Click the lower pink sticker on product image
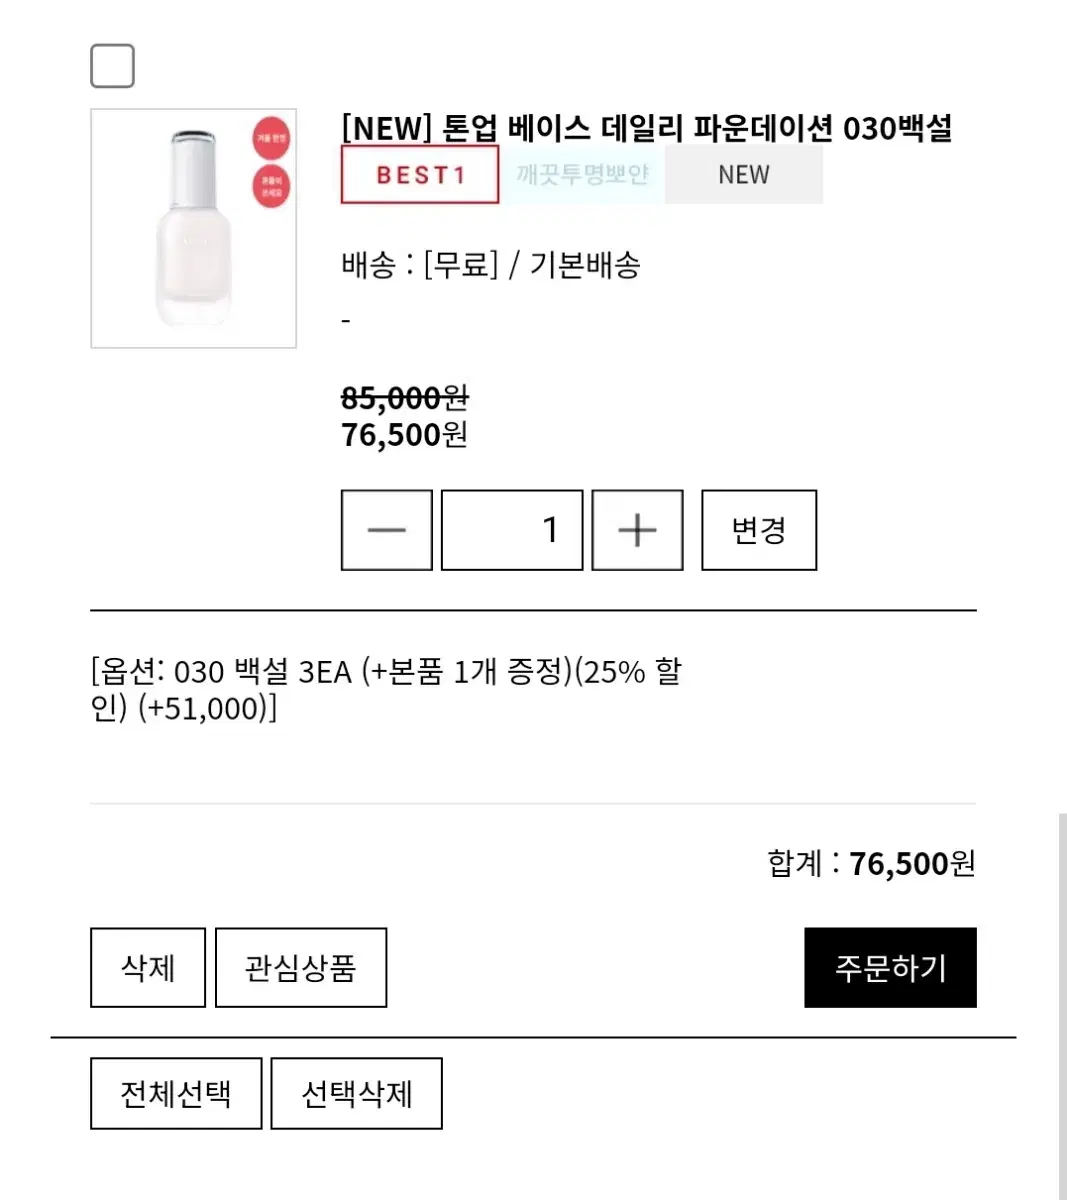The image size is (1067, 1200). (271, 187)
